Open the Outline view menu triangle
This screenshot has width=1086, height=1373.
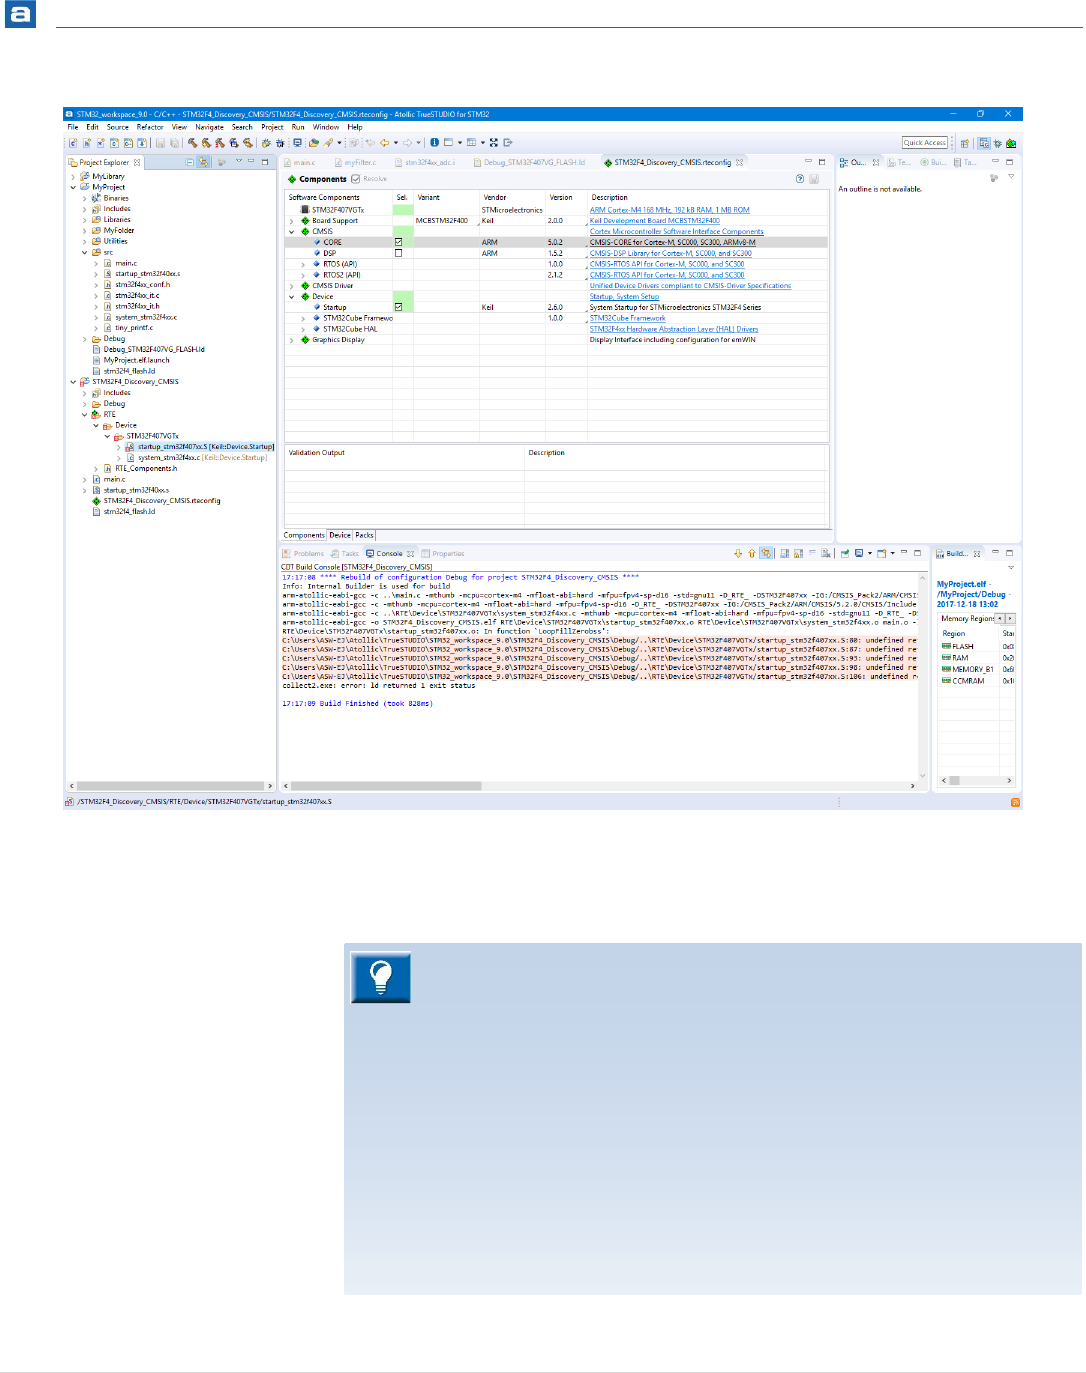(x=1011, y=177)
